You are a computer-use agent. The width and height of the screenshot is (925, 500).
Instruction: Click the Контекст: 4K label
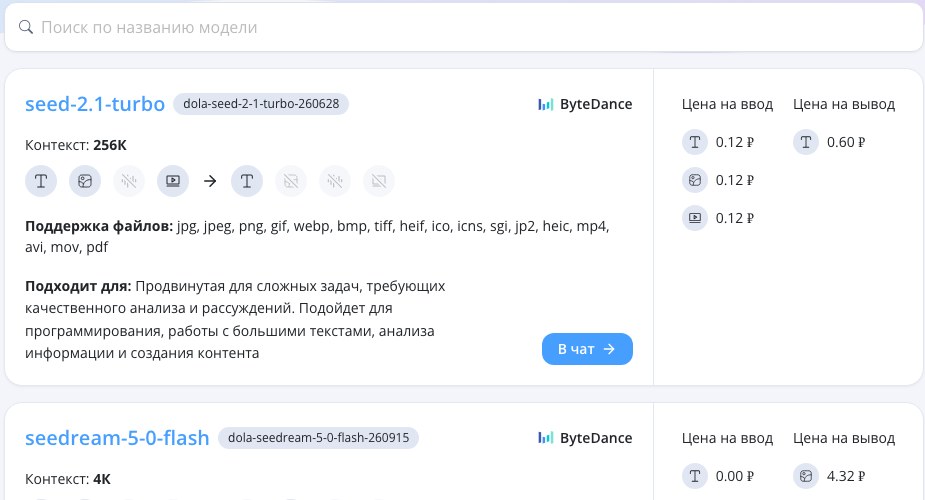pyautogui.click(x=68, y=479)
